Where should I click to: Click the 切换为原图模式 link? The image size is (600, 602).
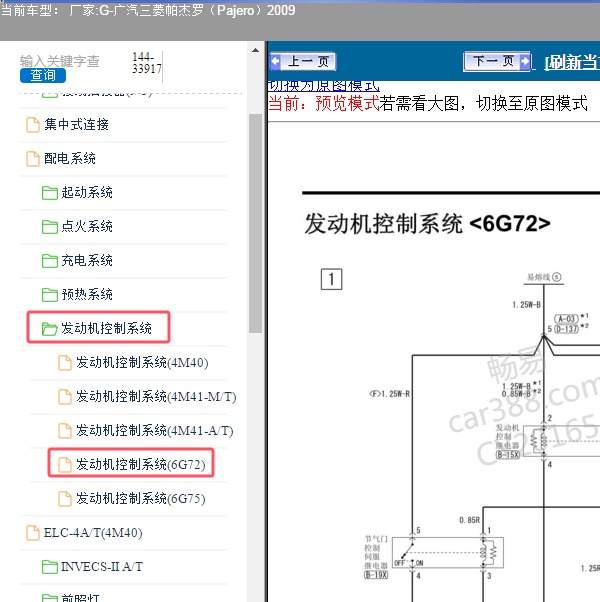tap(324, 86)
